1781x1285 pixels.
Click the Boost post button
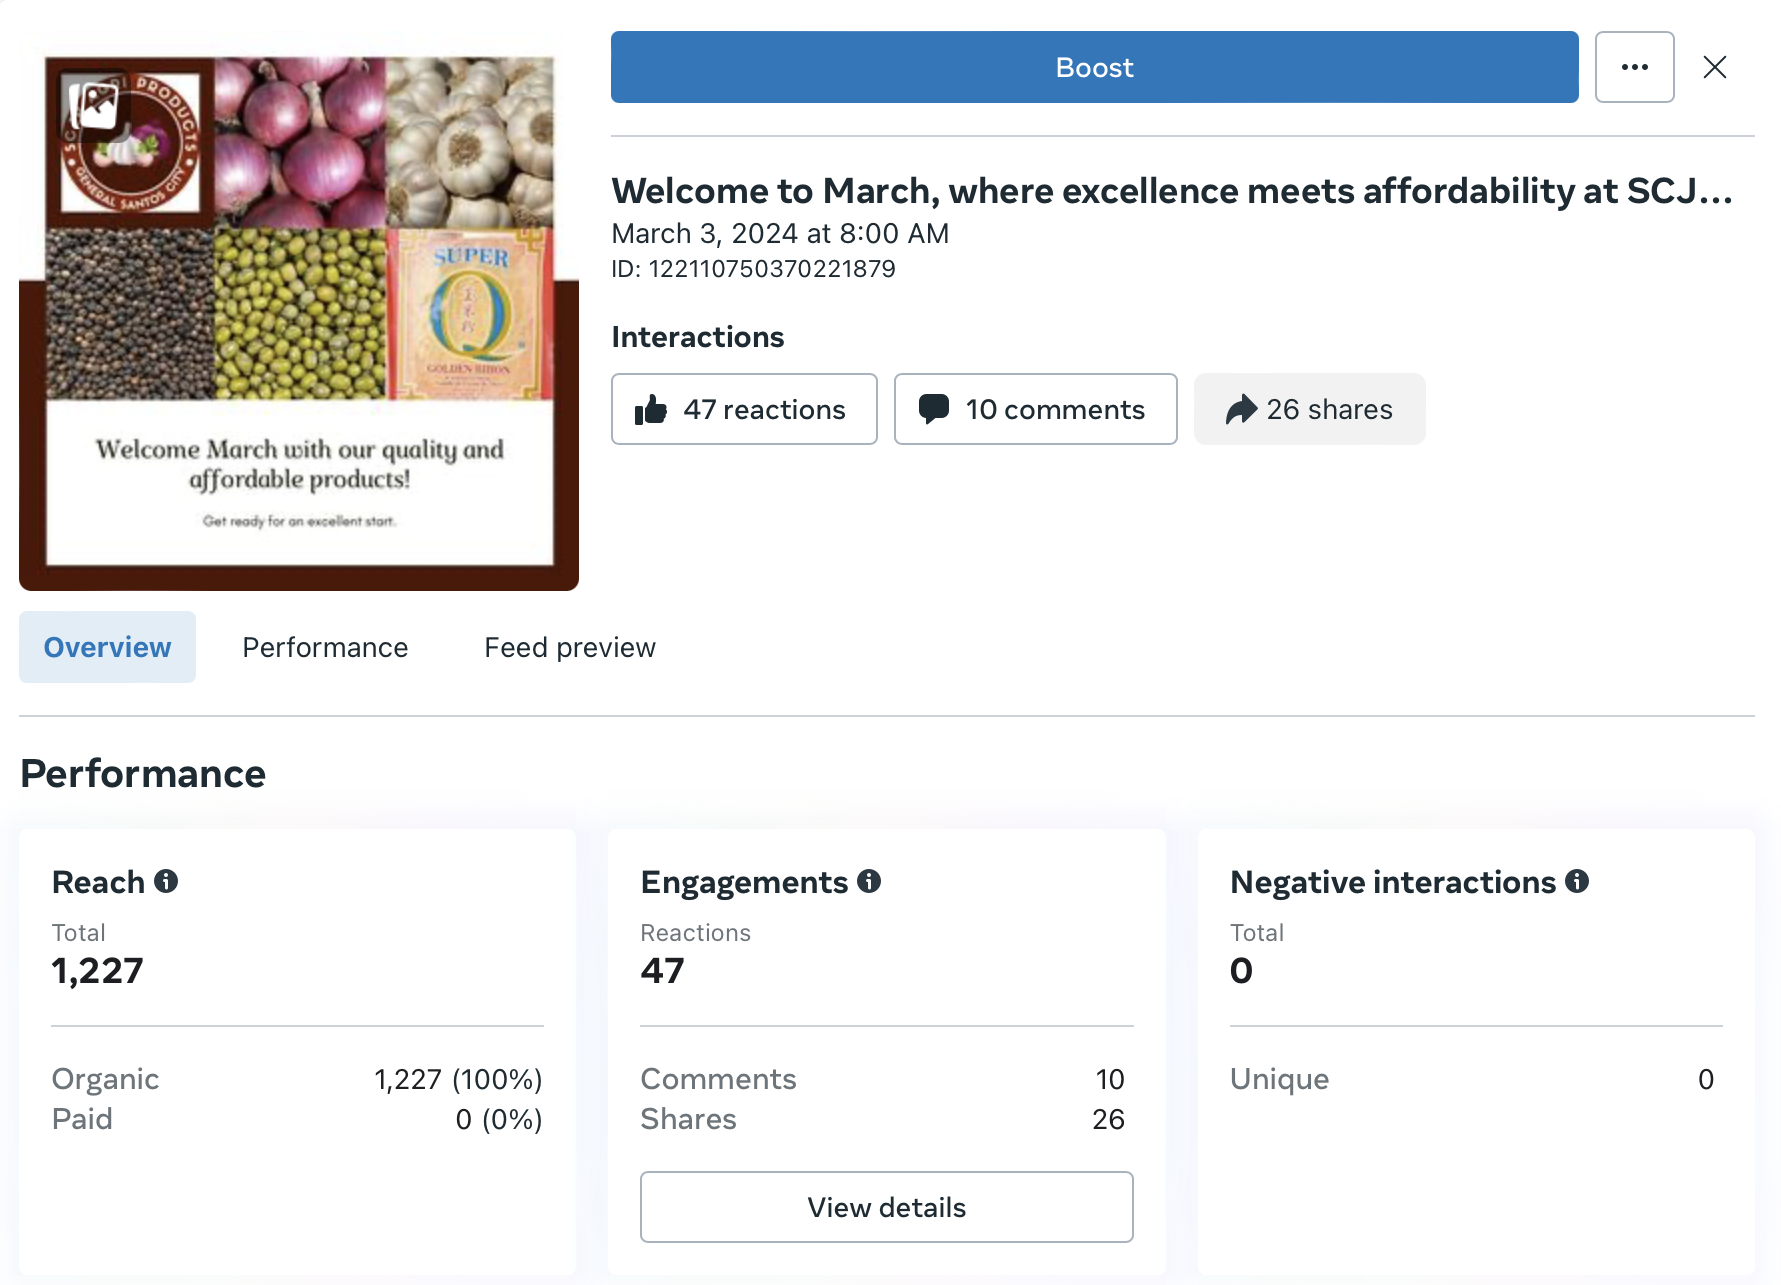coord(1094,67)
